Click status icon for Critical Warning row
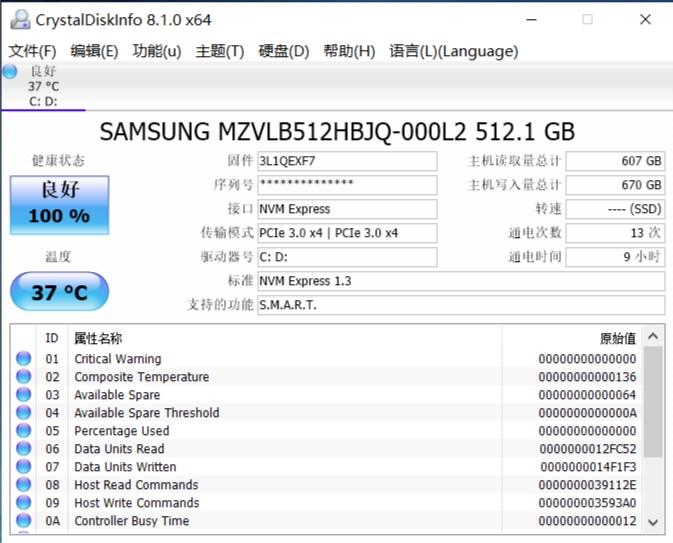Image resolution: width=673 pixels, height=543 pixels. [24, 358]
